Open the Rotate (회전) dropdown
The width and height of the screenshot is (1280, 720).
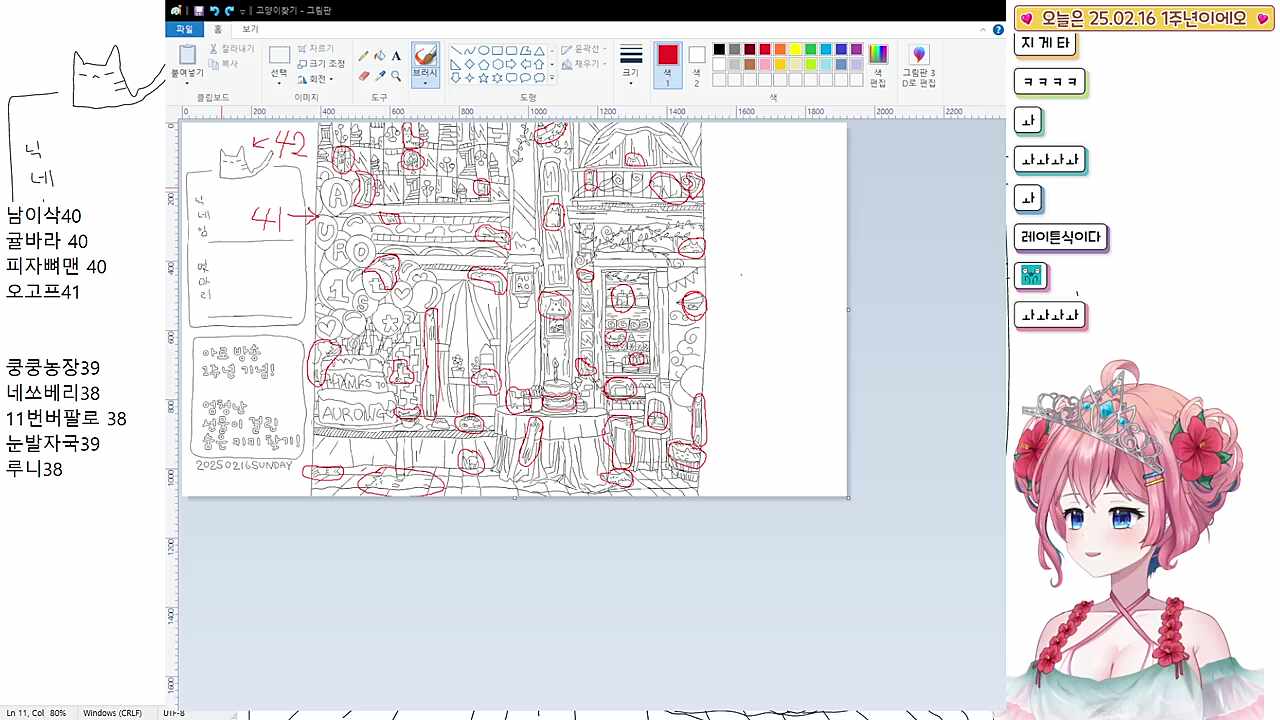[316, 79]
